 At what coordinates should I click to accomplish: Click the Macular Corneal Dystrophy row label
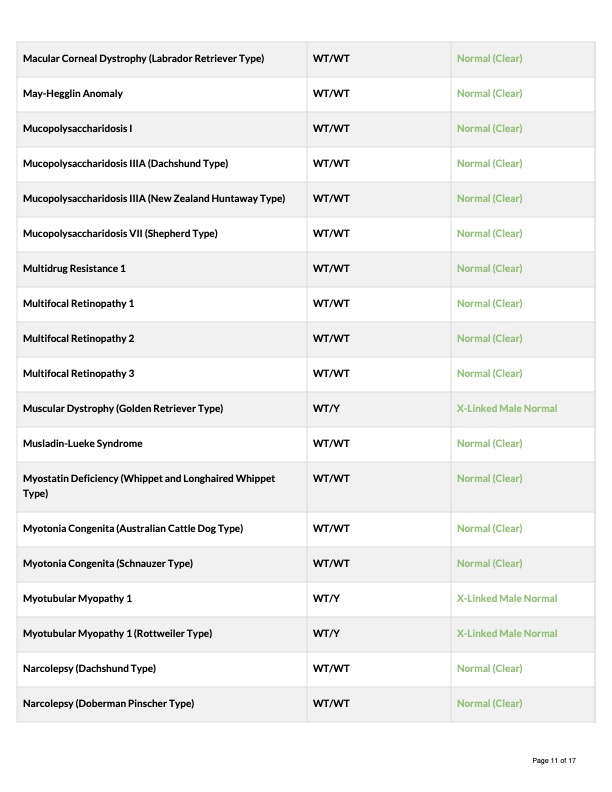(143, 59)
